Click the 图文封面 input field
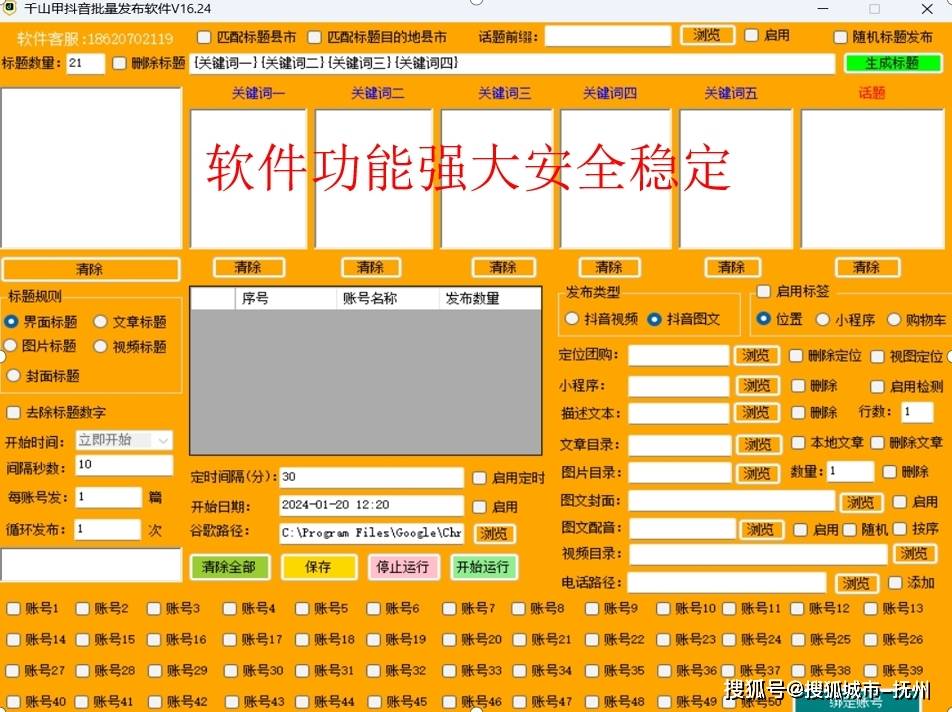Screen dimensions: 952x712 (732, 501)
